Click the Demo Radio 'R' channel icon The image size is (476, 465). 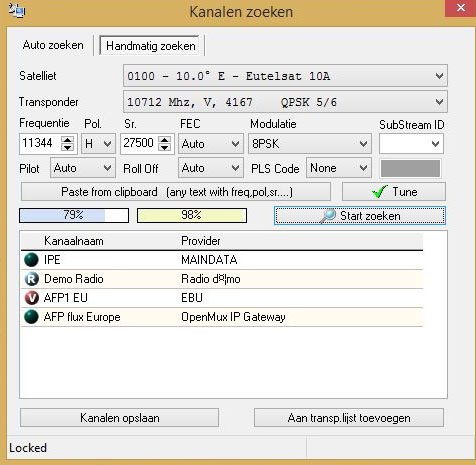(31, 279)
